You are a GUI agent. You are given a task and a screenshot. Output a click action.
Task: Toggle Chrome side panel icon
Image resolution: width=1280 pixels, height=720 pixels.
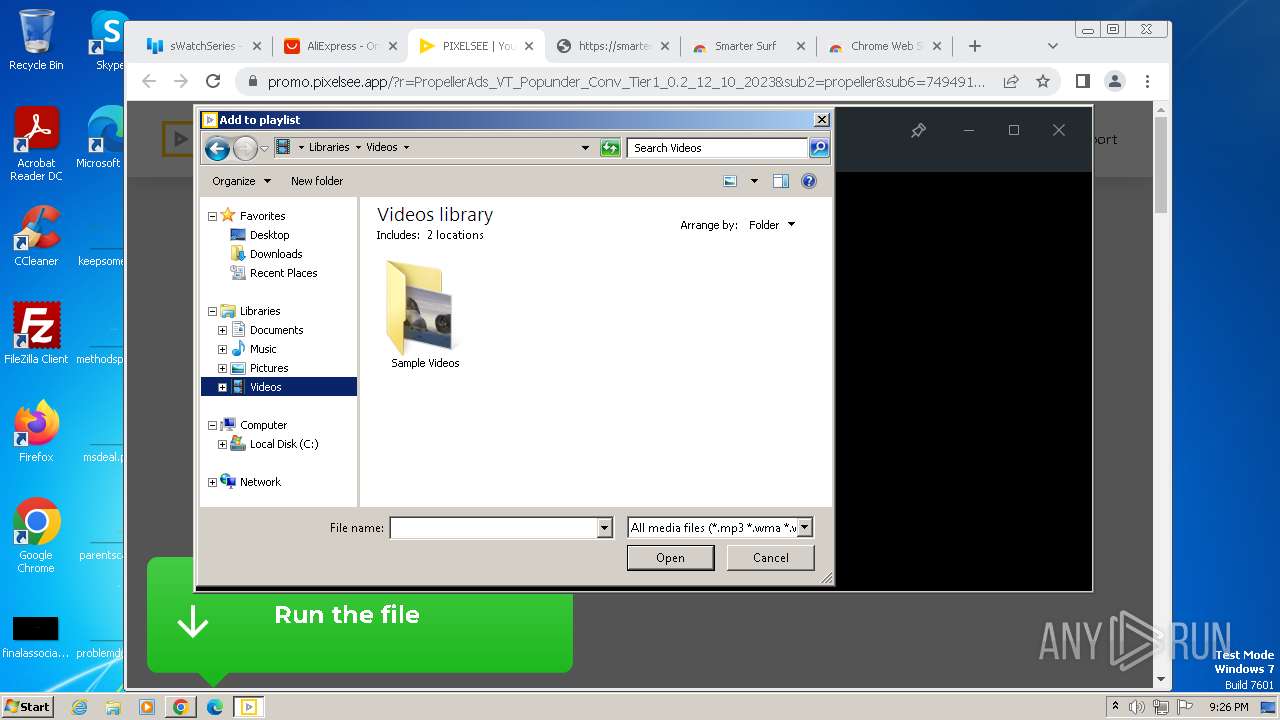[x=1082, y=81]
